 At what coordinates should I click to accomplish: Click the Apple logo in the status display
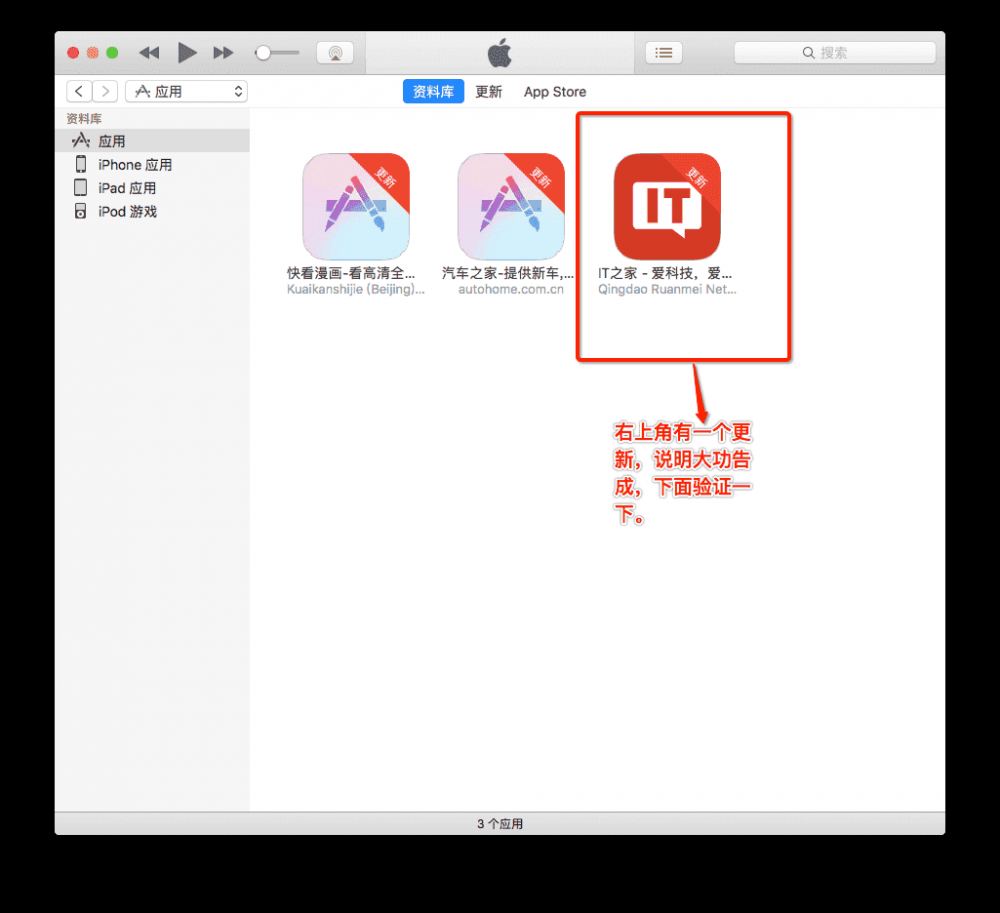tap(499, 52)
